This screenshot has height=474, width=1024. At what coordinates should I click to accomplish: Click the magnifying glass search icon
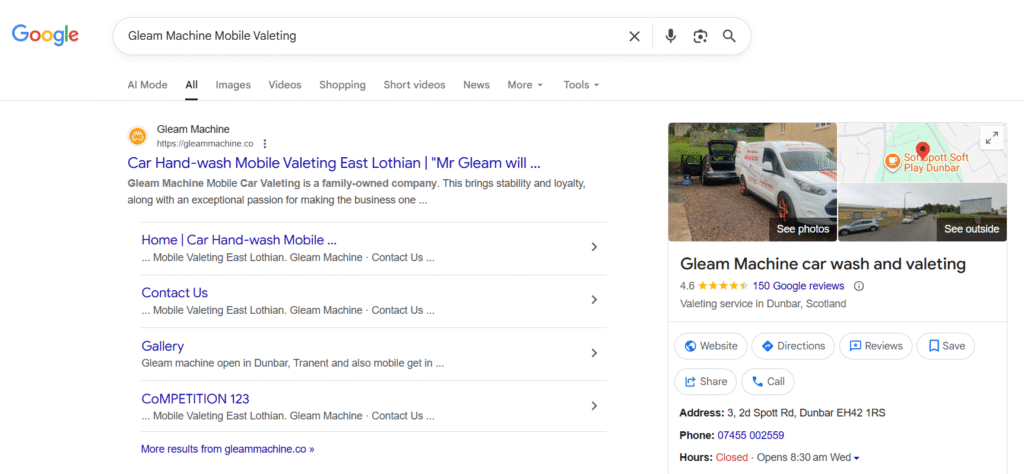(729, 36)
